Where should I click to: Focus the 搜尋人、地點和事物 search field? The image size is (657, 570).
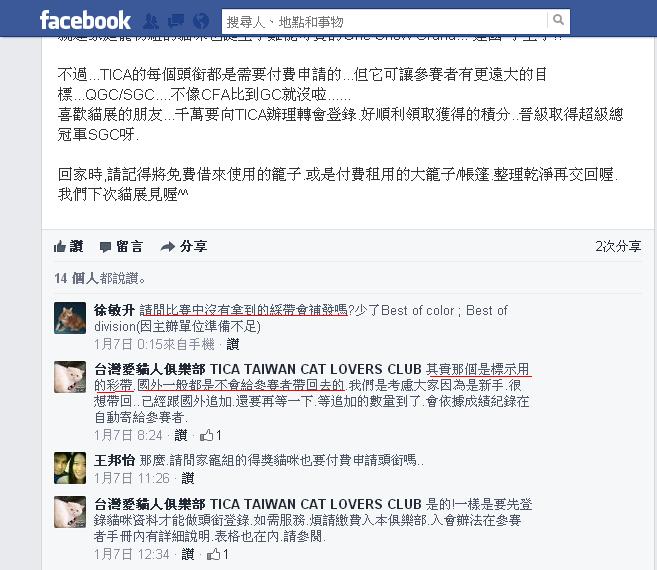coord(385,21)
